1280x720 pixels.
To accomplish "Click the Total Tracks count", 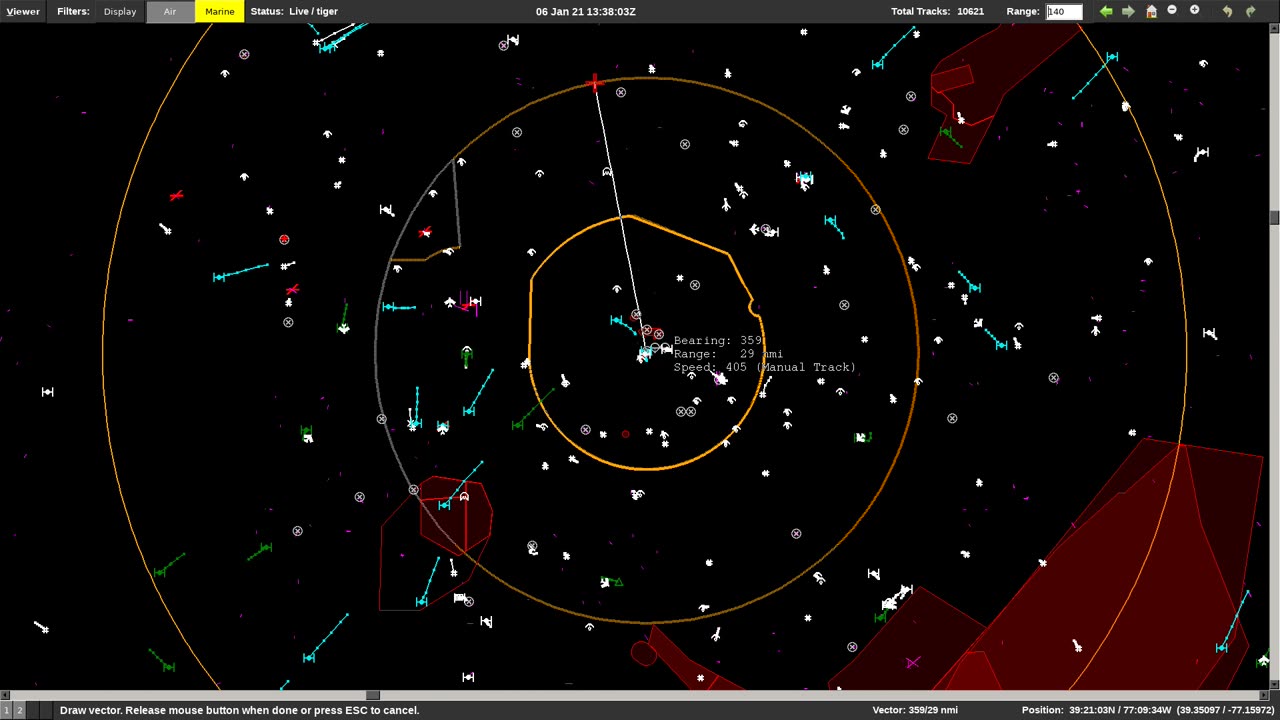I will (x=937, y=11).
